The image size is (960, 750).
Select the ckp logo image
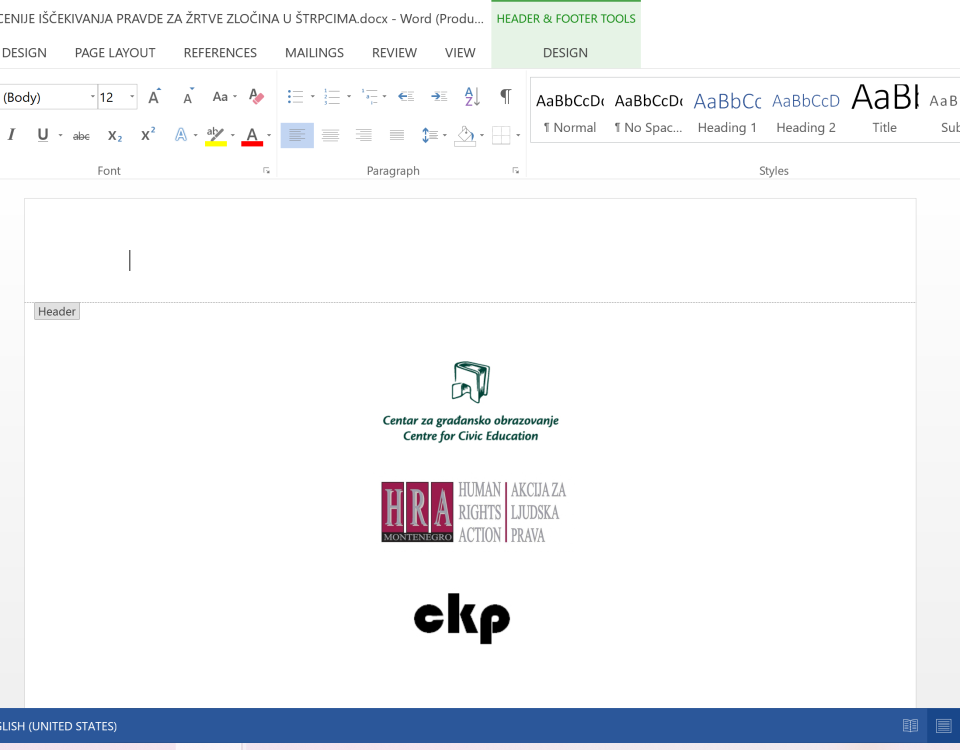(x=462, y=618)
